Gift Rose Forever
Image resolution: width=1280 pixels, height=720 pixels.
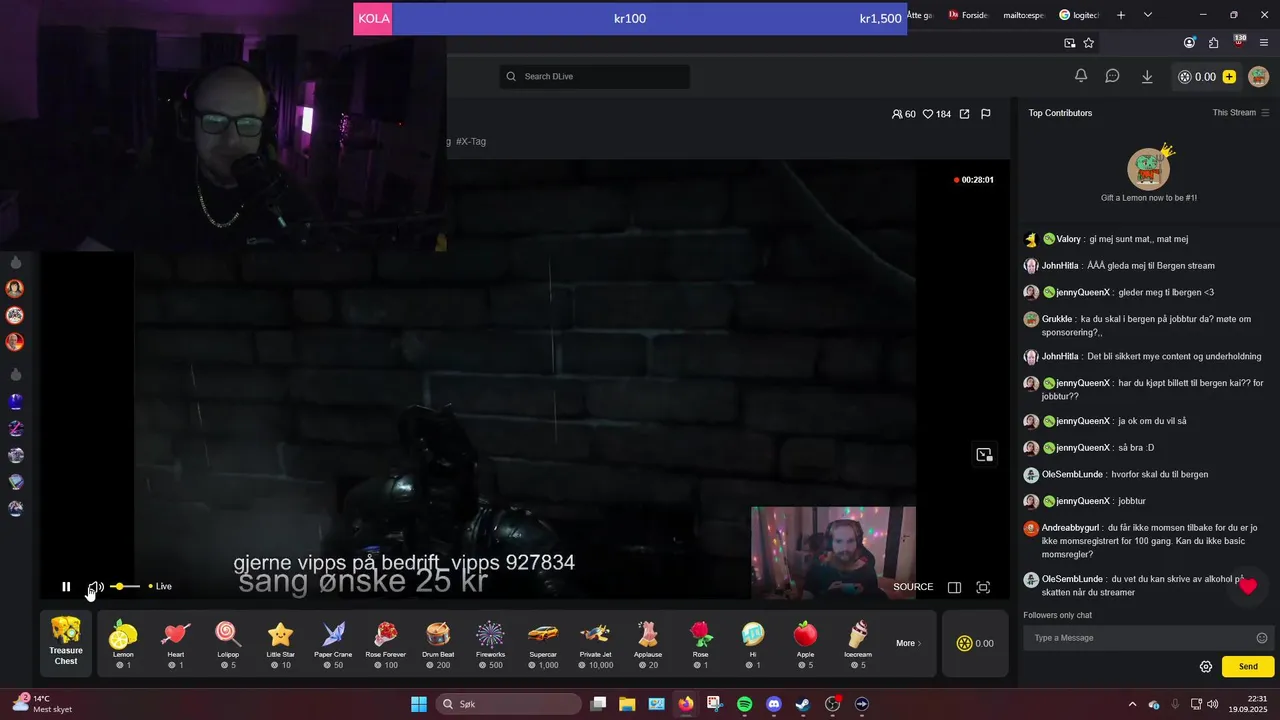386,644
